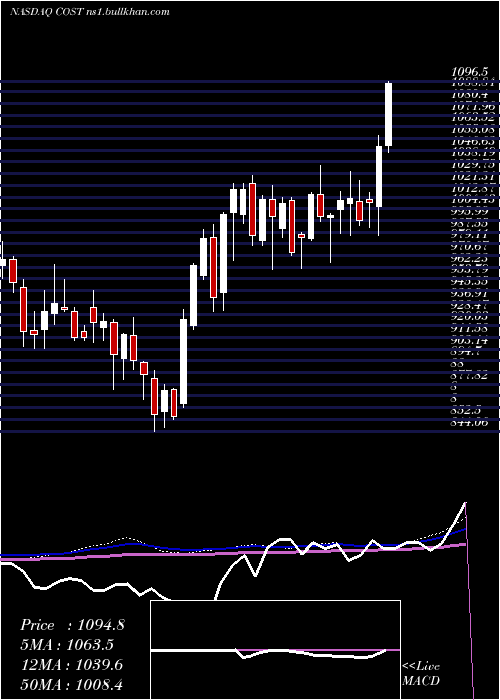Select the 12MA : 1039.6 value
This screenshot has height=700, width=500.
tap(72, 665)
